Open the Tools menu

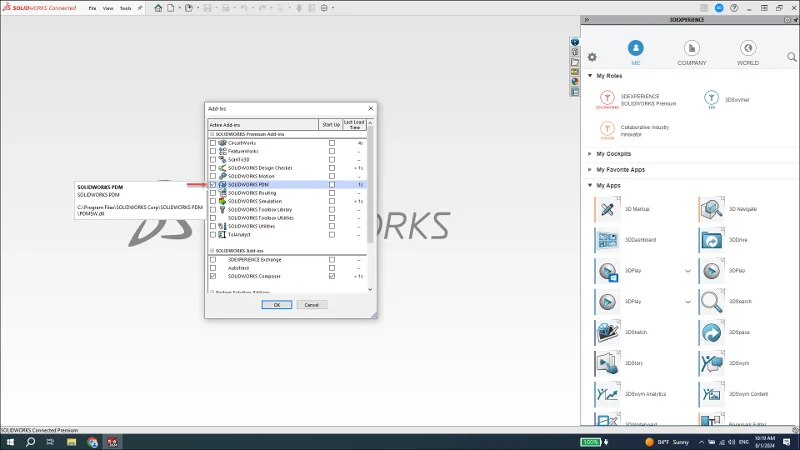(x=125, y=8)
